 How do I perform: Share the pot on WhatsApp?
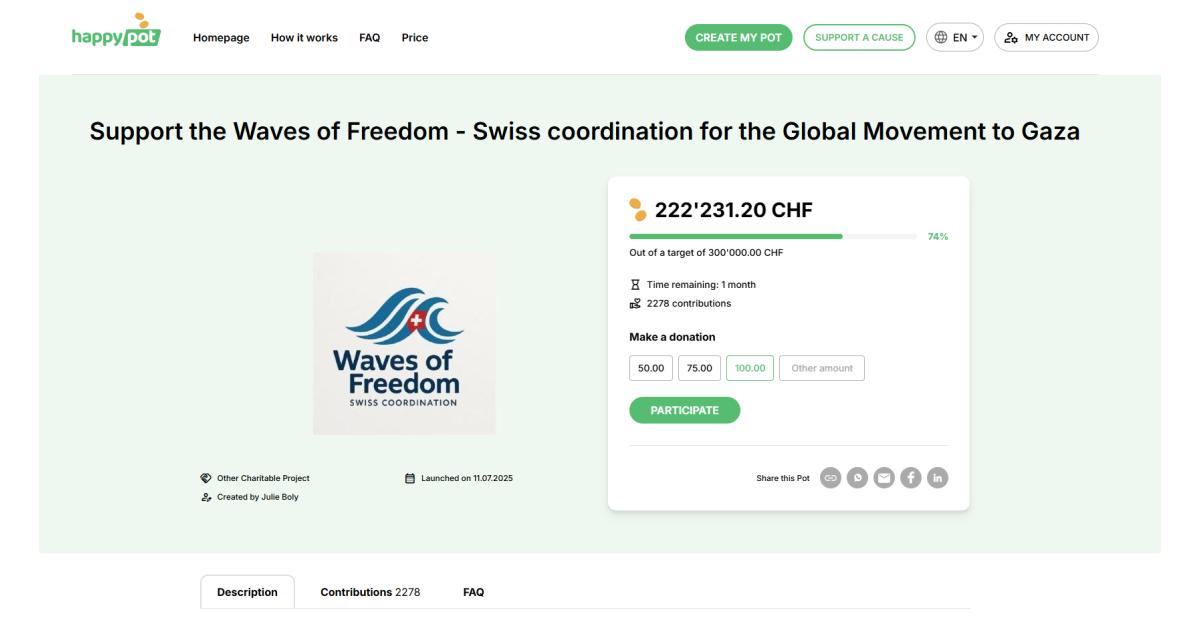pos(857,477)
